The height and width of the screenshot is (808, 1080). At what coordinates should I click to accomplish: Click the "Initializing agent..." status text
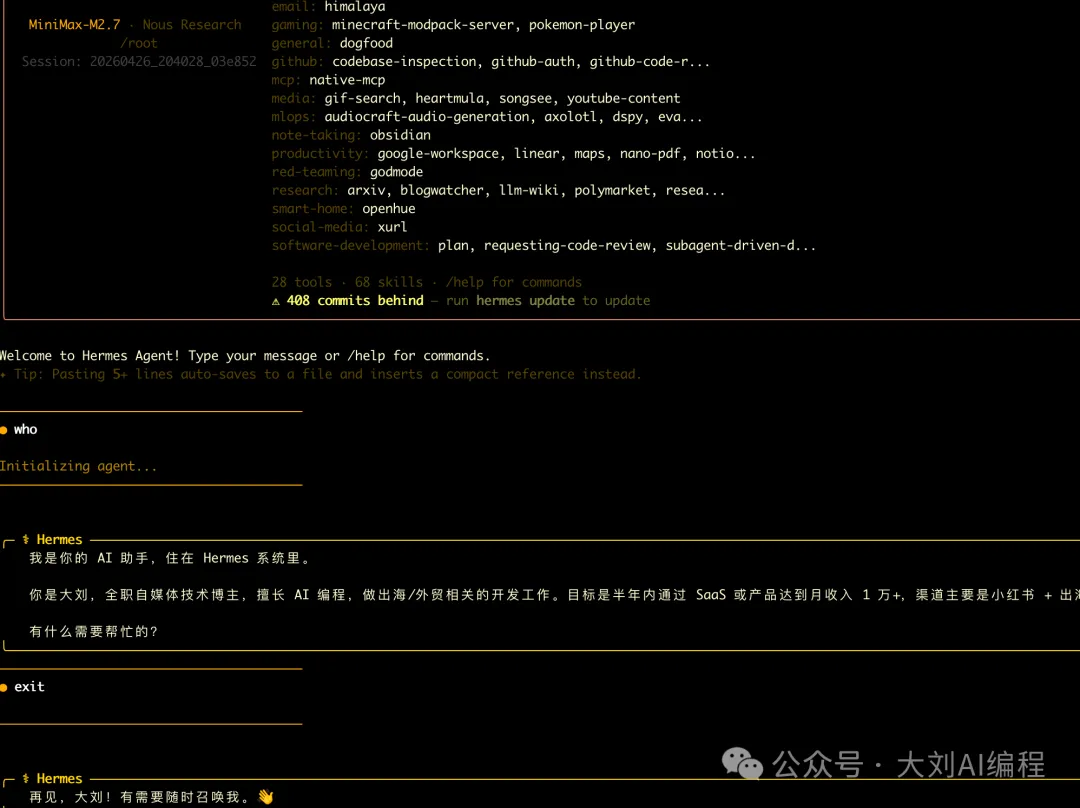click(78, 466)
